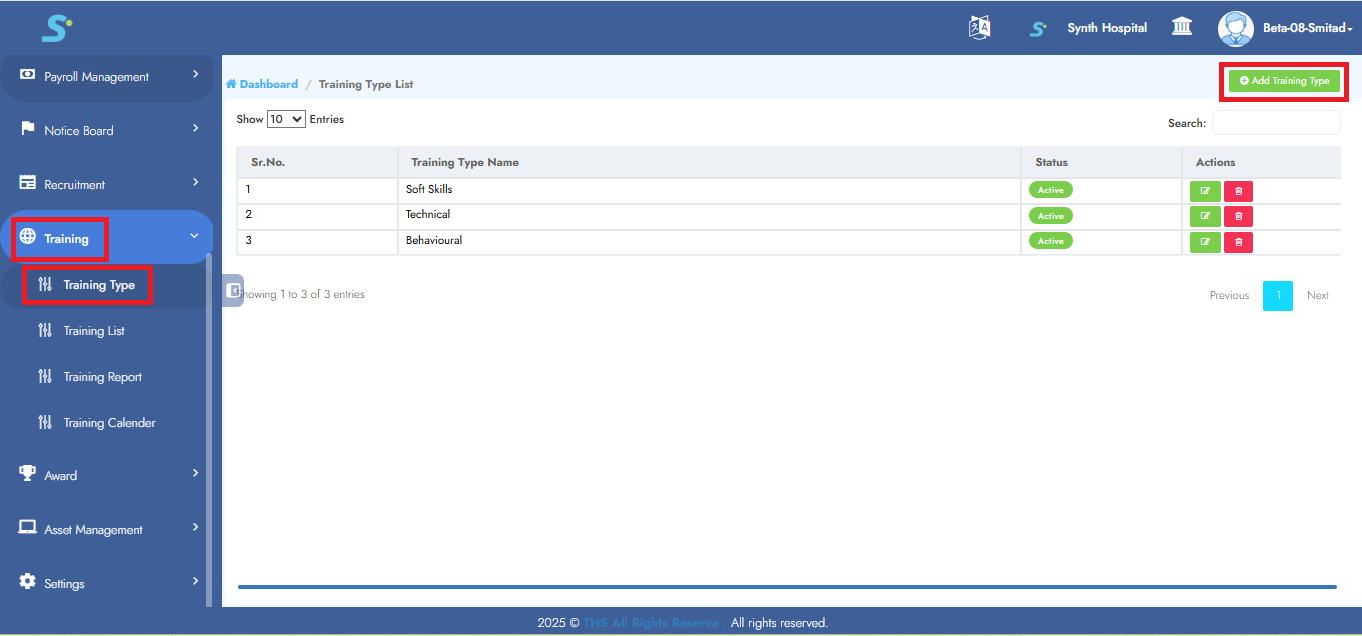
Task: Delete the Technical training type
Action: 1238,216
